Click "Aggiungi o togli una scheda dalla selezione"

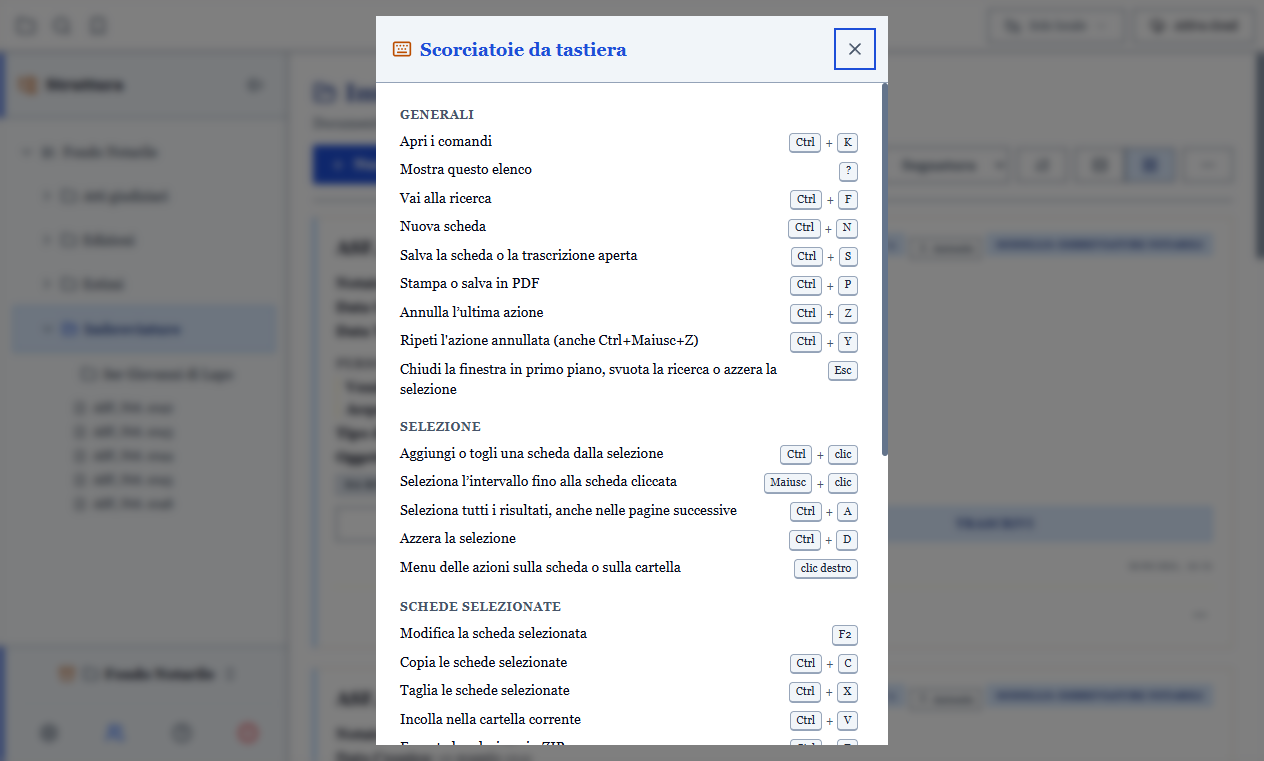[x=532, y=454]
